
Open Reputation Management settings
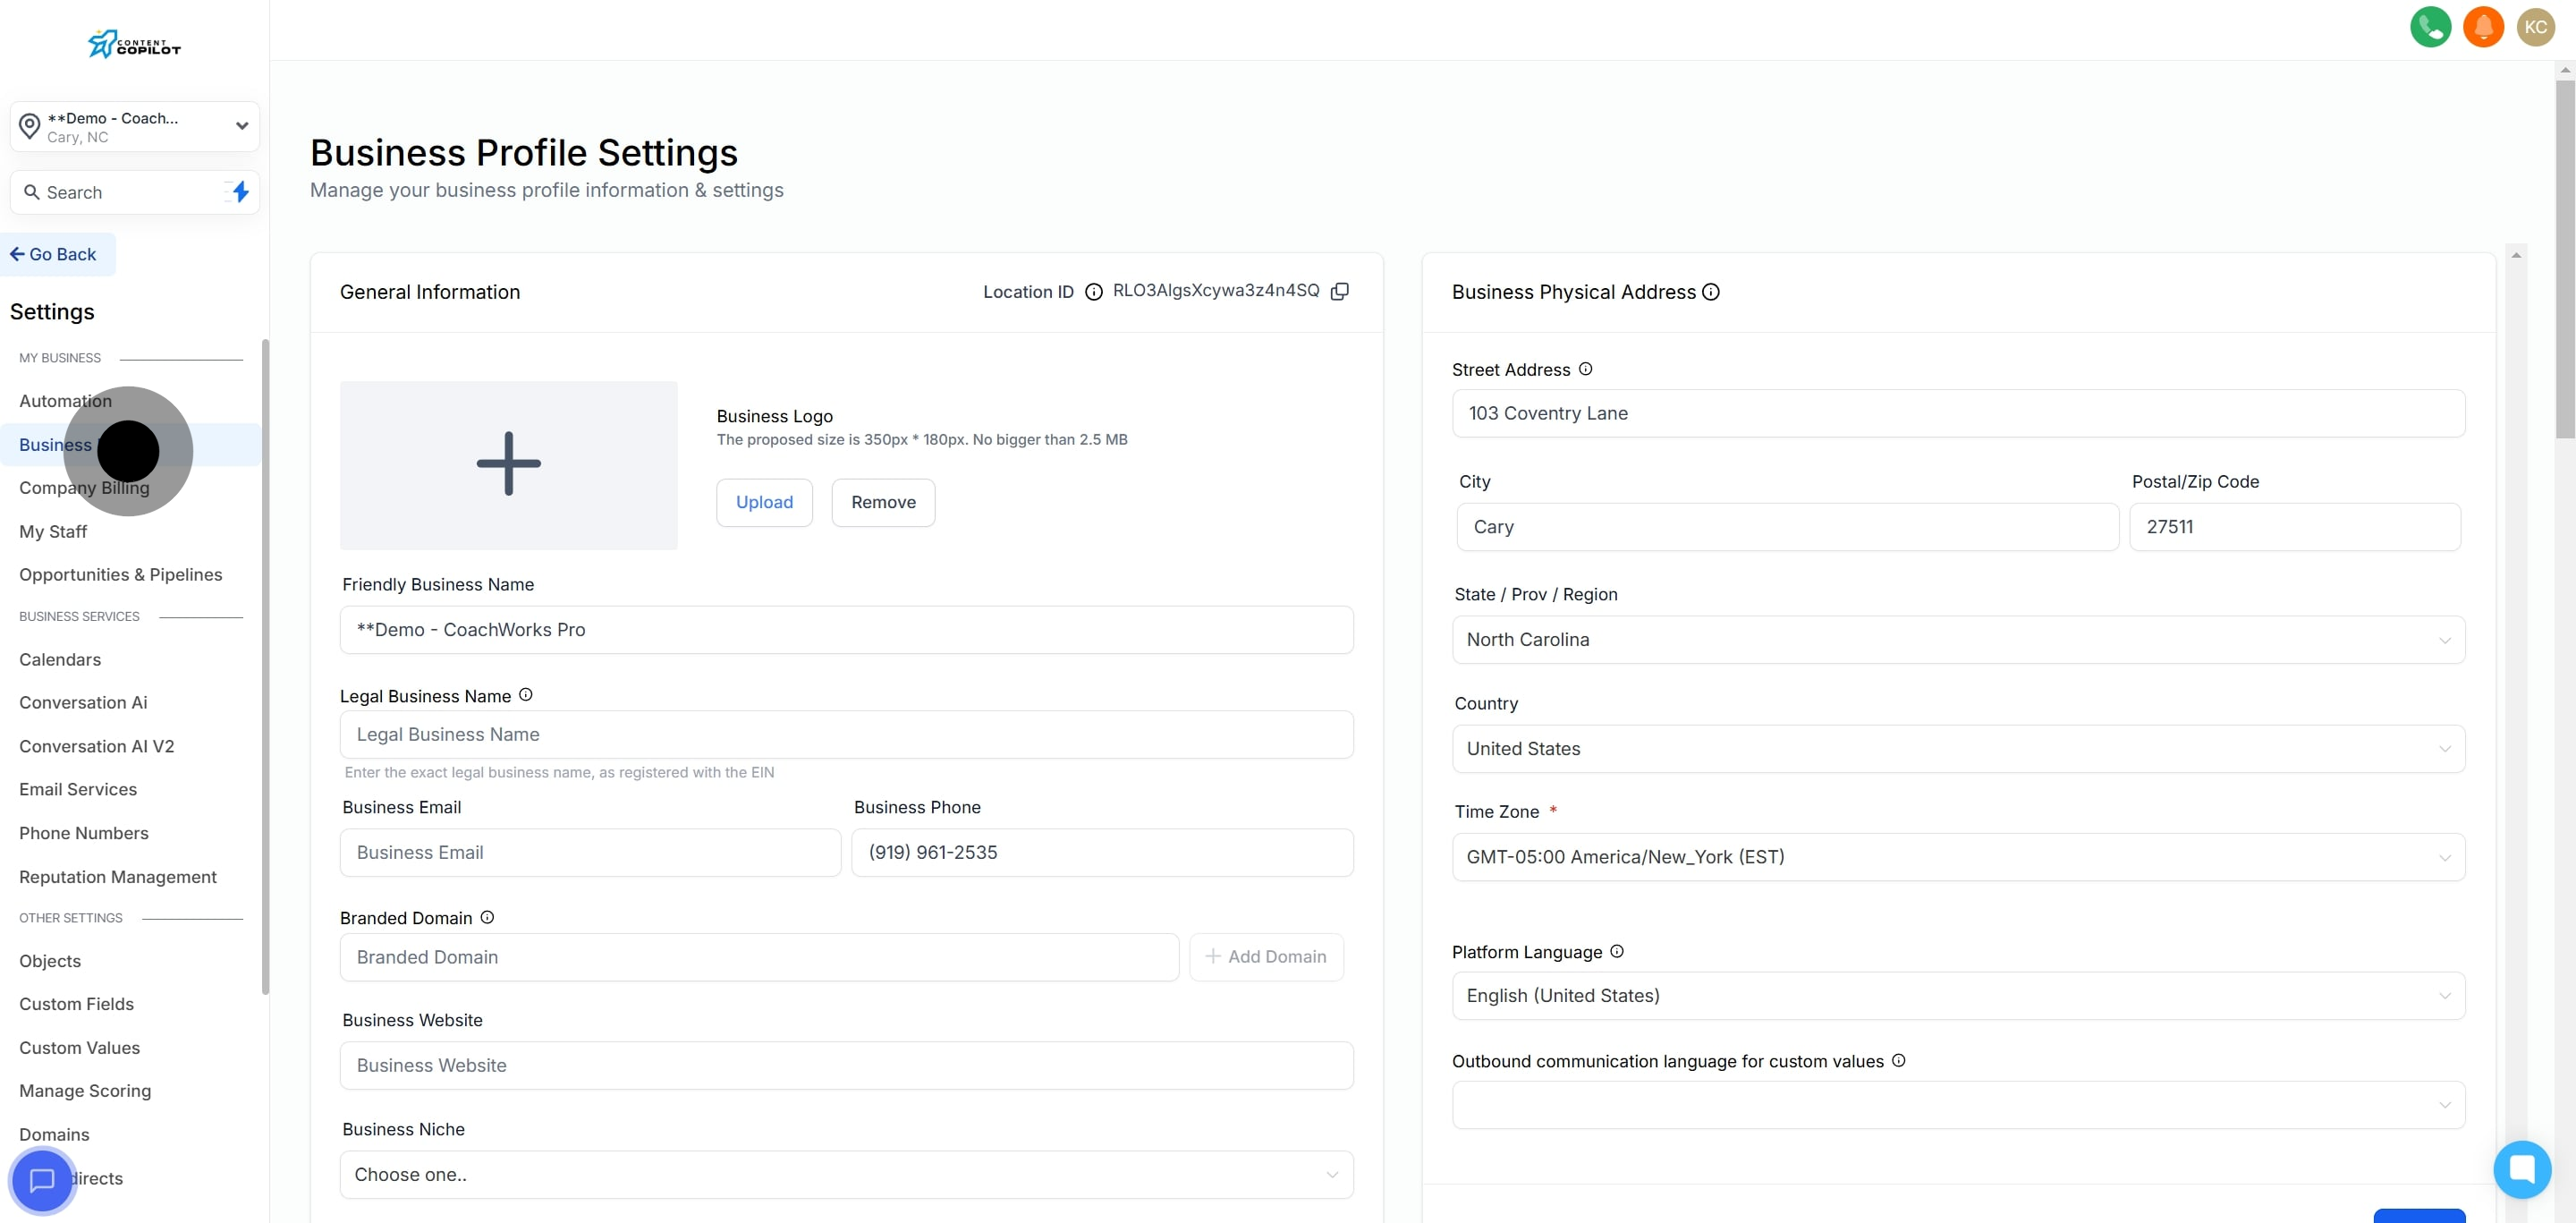click(117, 876)
